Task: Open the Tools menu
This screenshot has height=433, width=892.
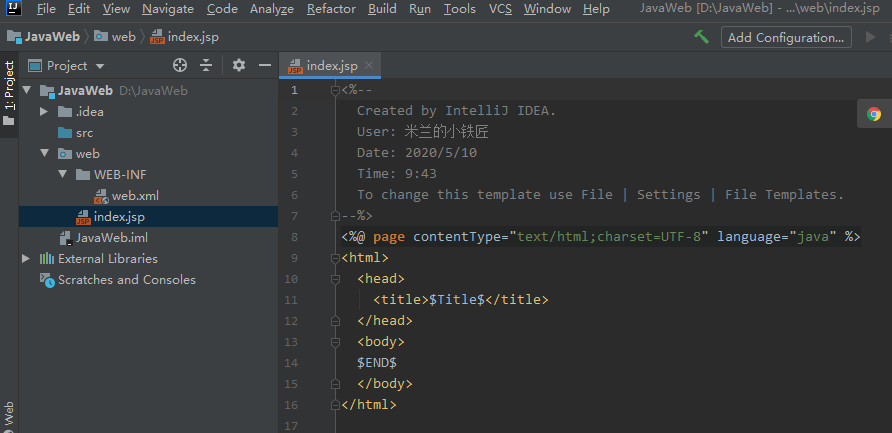Action: pos(460,9)
